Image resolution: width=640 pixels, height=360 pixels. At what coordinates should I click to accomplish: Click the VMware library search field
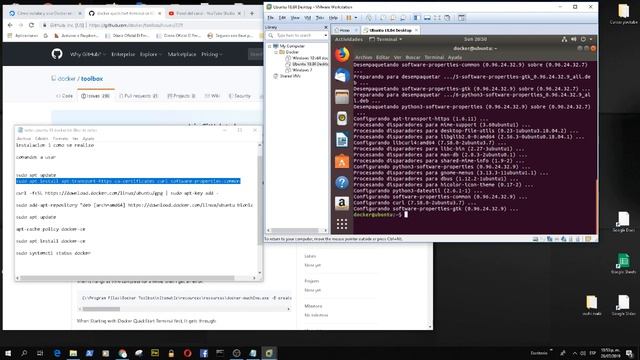pyautogui.click(x=296, y=36)
